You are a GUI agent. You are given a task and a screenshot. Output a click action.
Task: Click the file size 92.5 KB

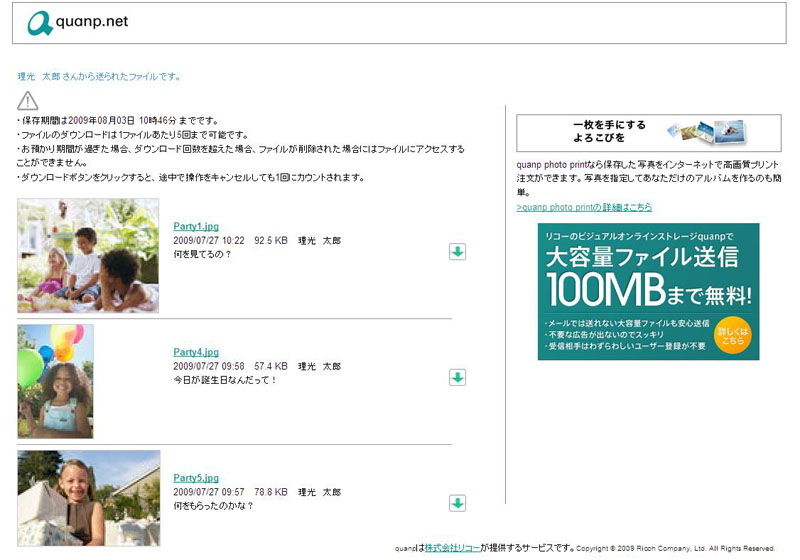tap(271, 240)
